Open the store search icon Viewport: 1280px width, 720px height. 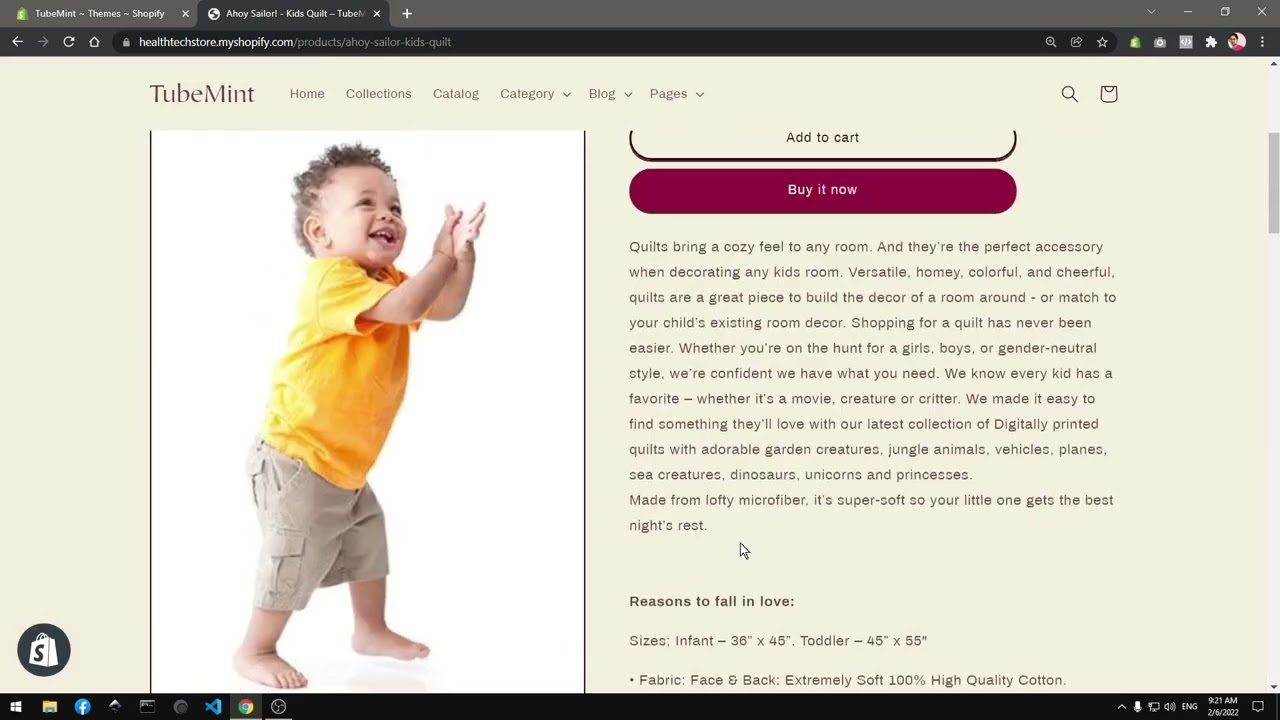[1069, 94]
